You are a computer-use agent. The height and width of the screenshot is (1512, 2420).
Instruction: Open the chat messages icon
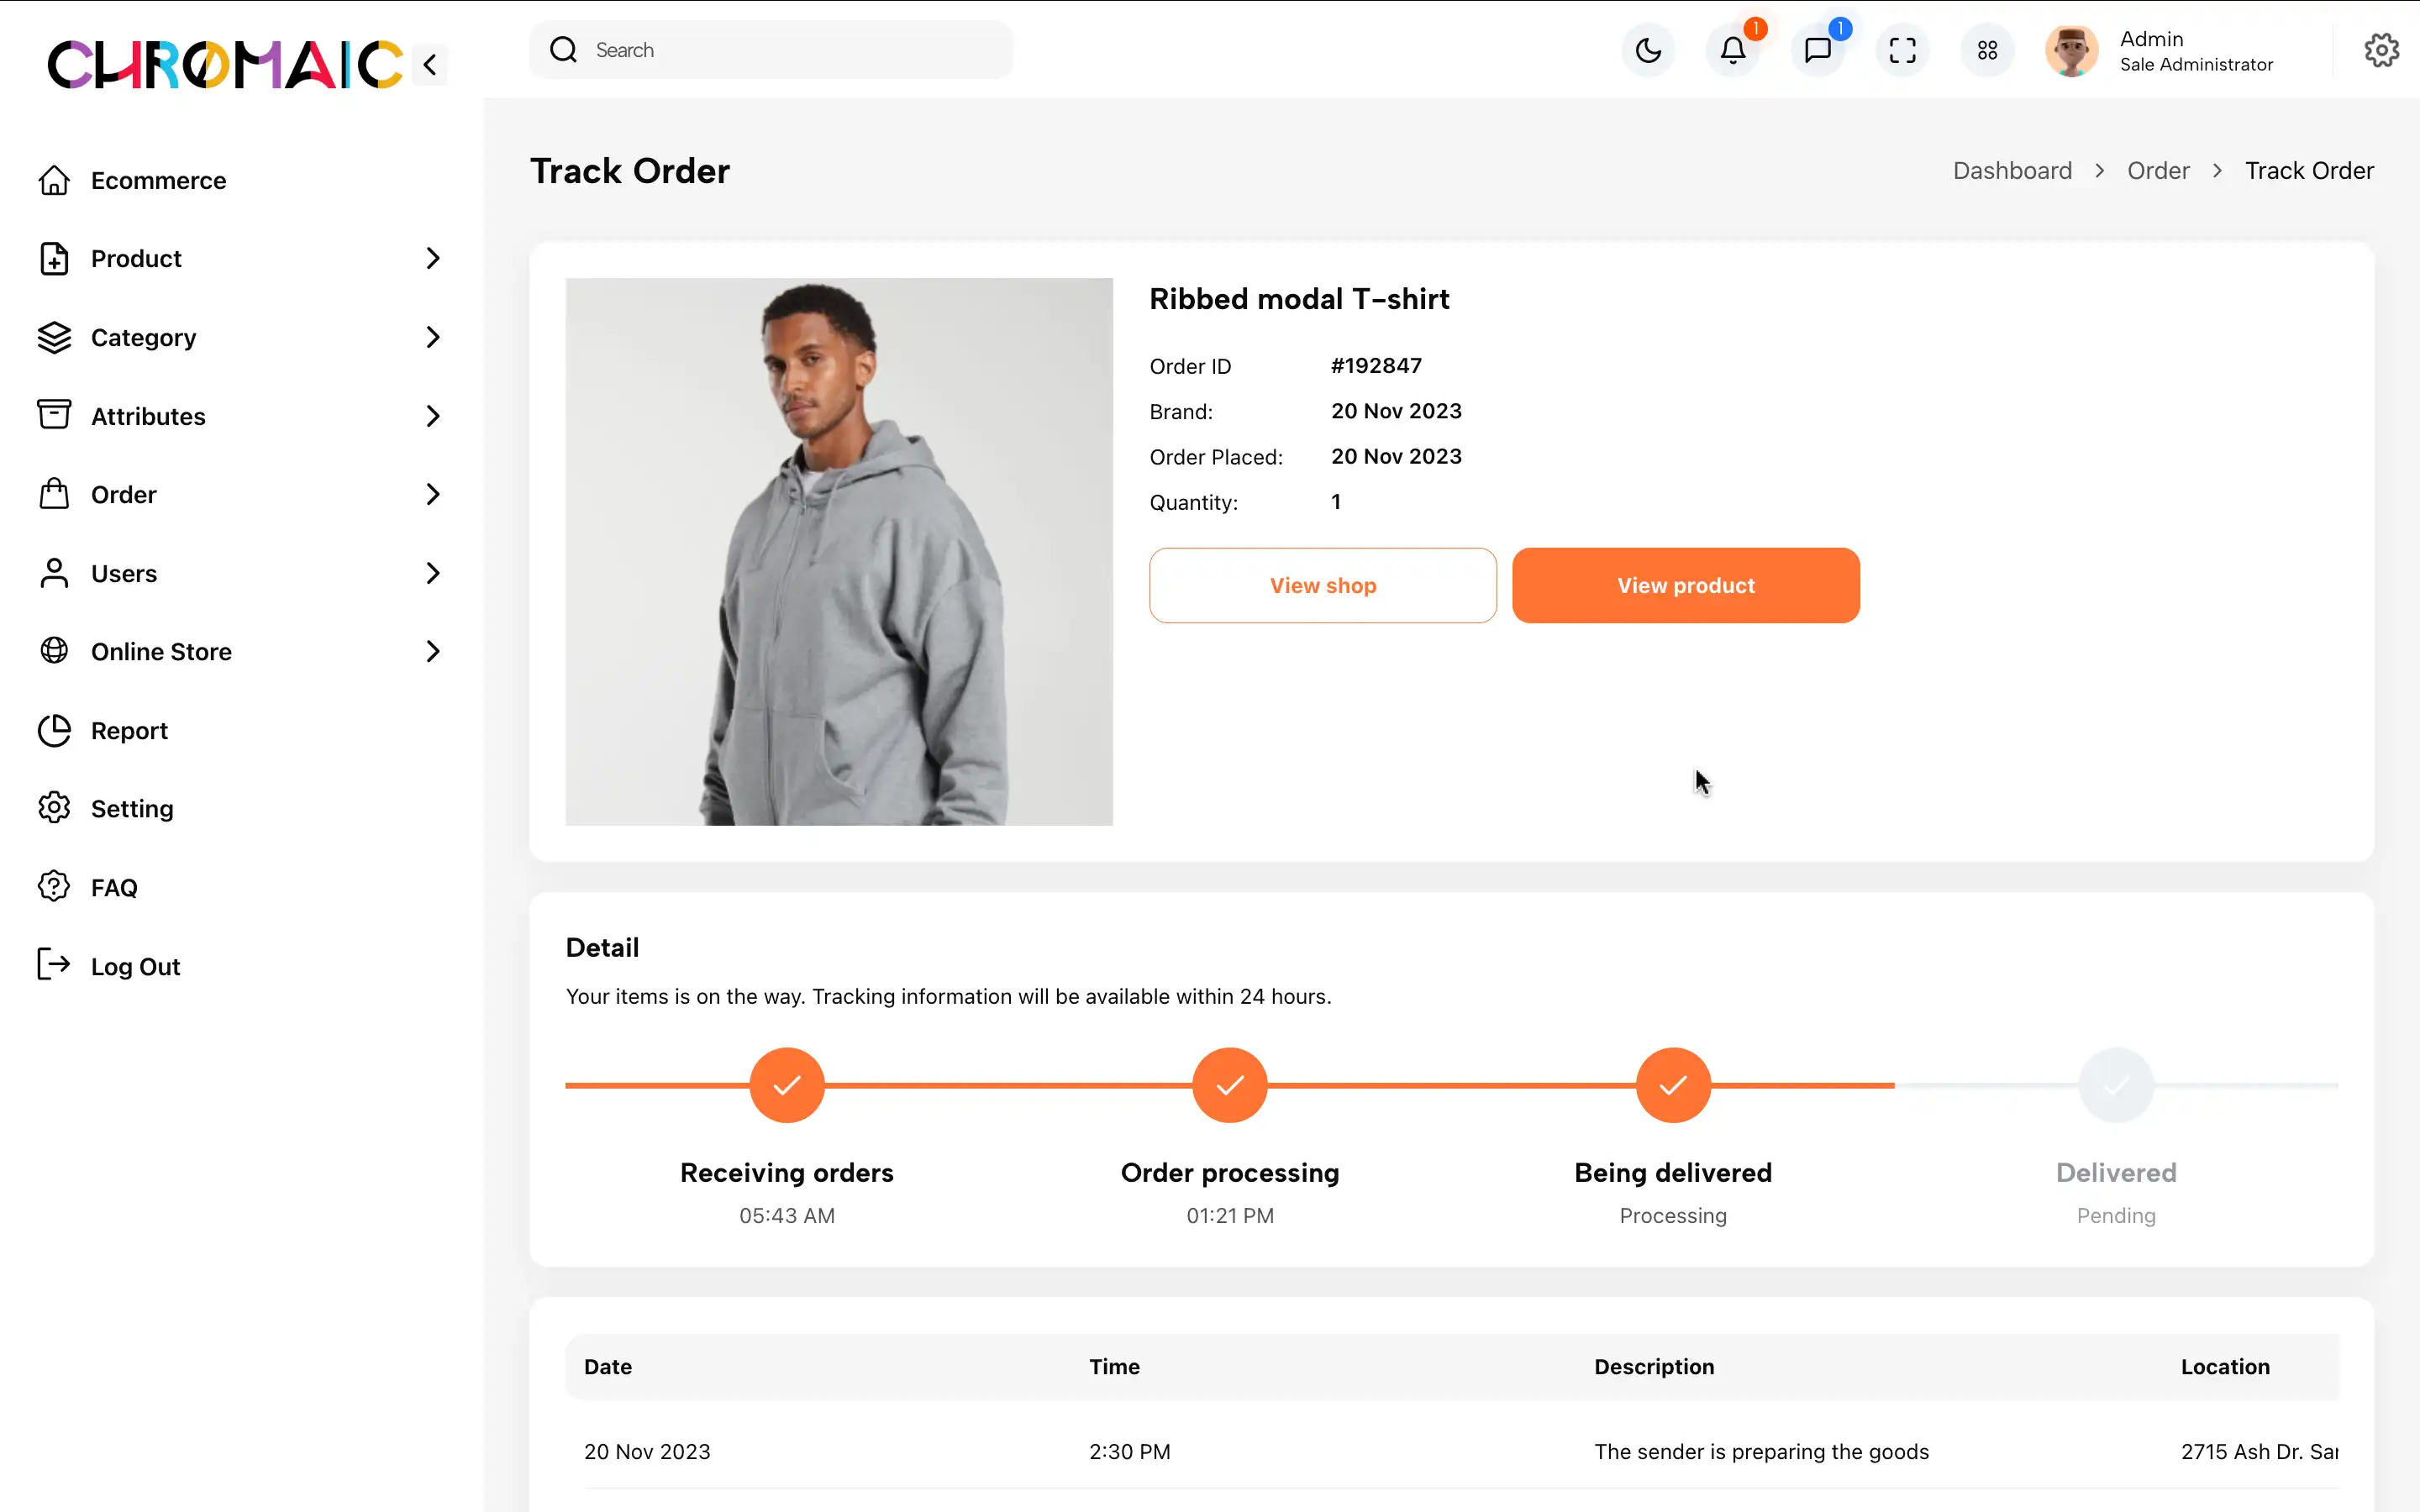(x=1818, y=50)
